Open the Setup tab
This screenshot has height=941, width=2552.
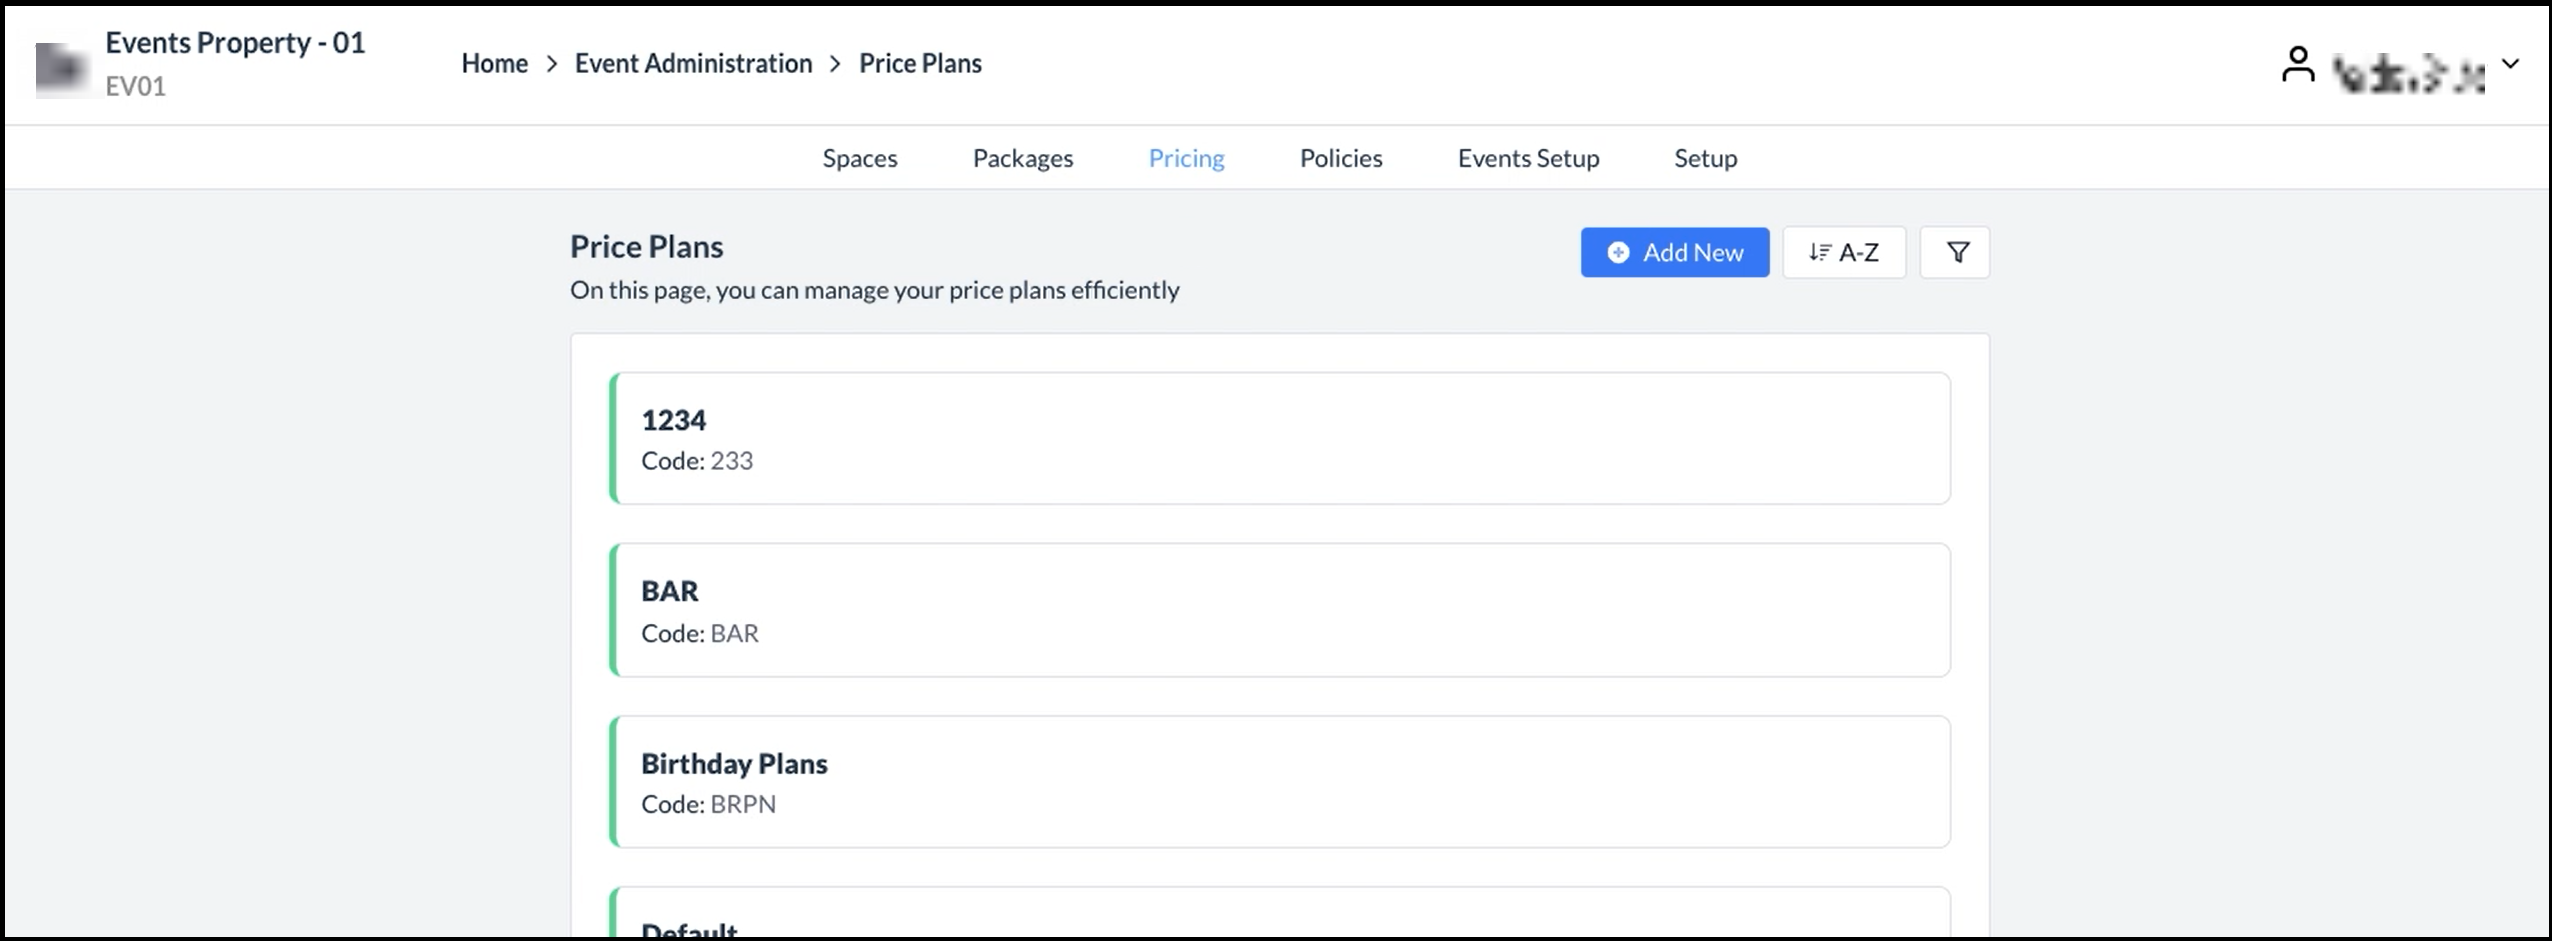(x=1705, y=158)
